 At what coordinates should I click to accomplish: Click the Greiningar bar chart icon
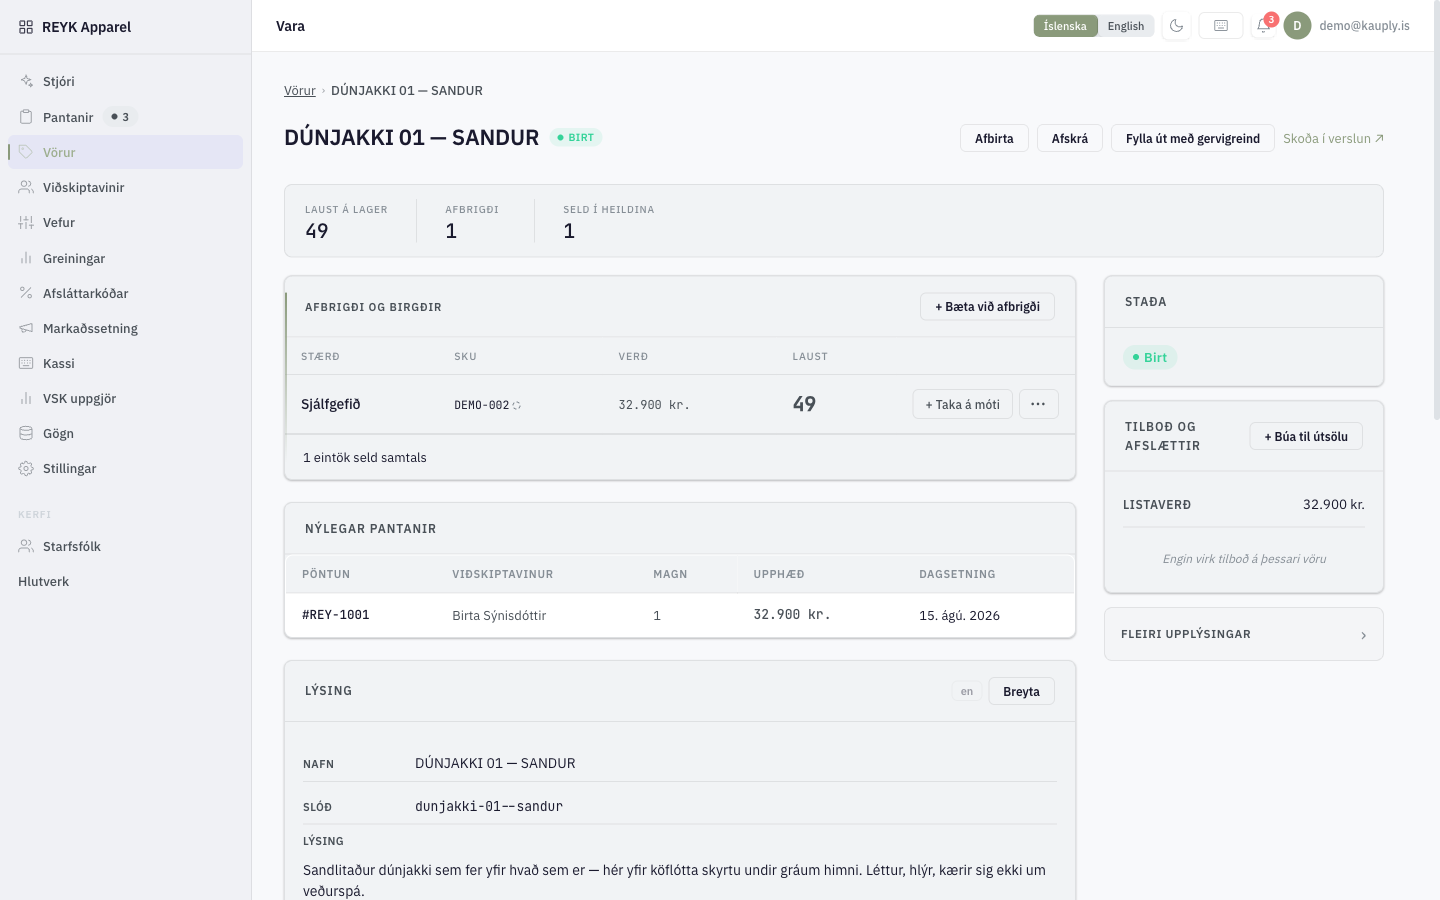(26, 258)
